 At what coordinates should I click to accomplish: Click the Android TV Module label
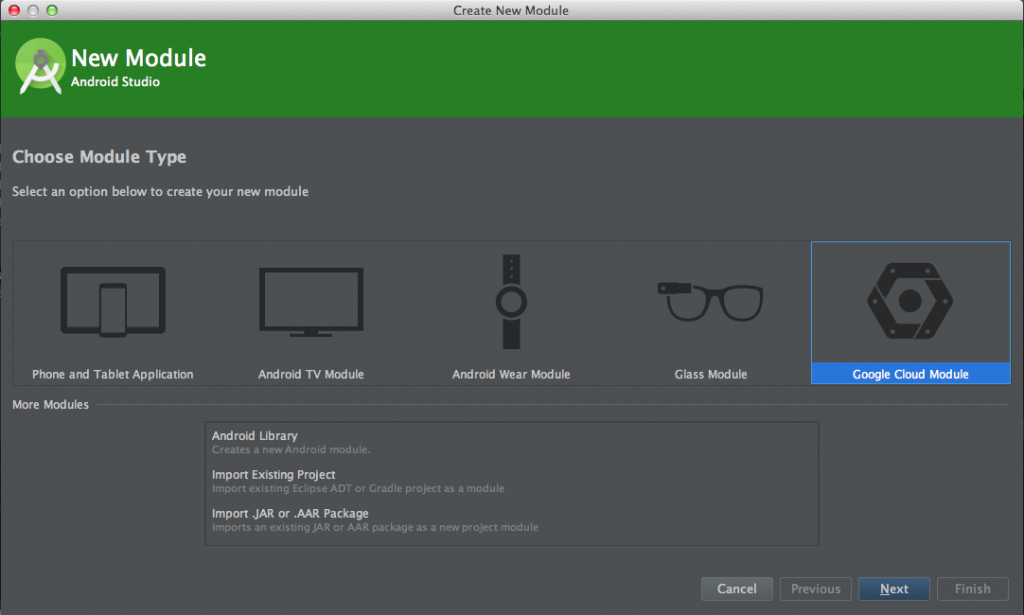311,374
